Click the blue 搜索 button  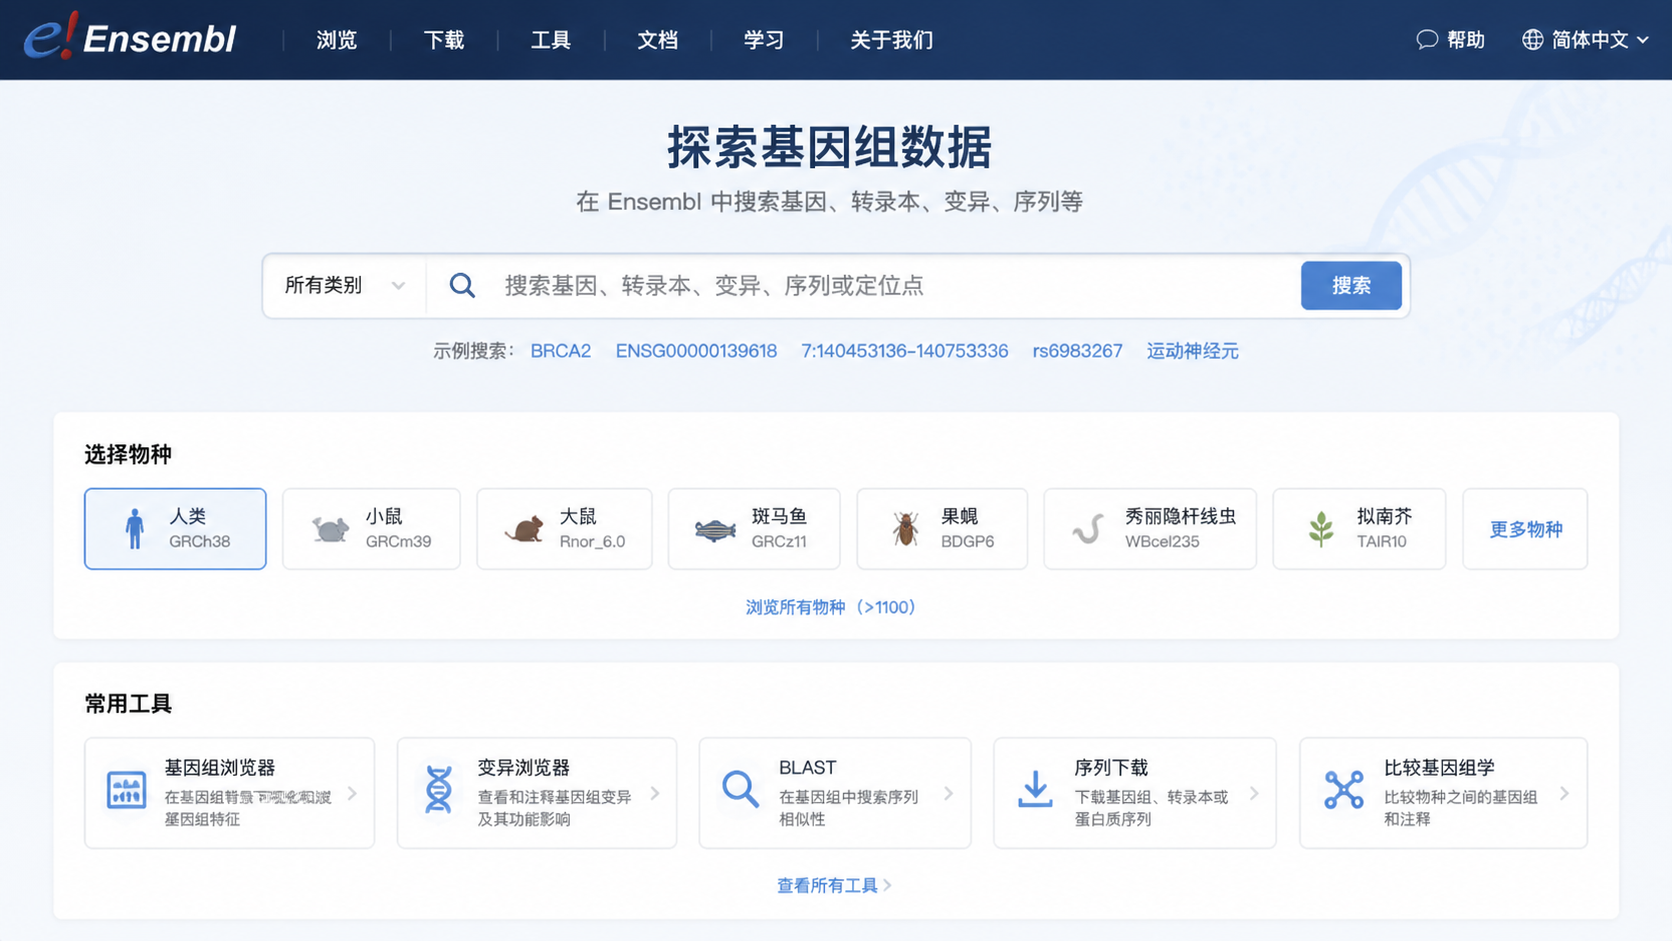click(1351, 286)
